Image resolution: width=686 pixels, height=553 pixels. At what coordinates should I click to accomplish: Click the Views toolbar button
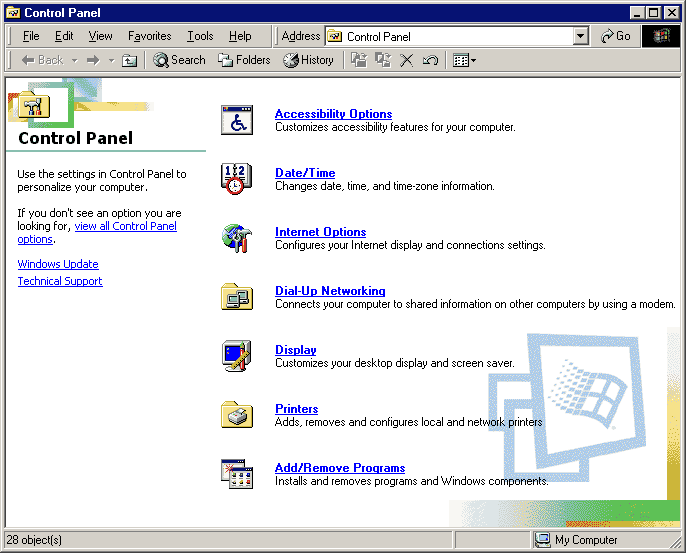point(464,60)
